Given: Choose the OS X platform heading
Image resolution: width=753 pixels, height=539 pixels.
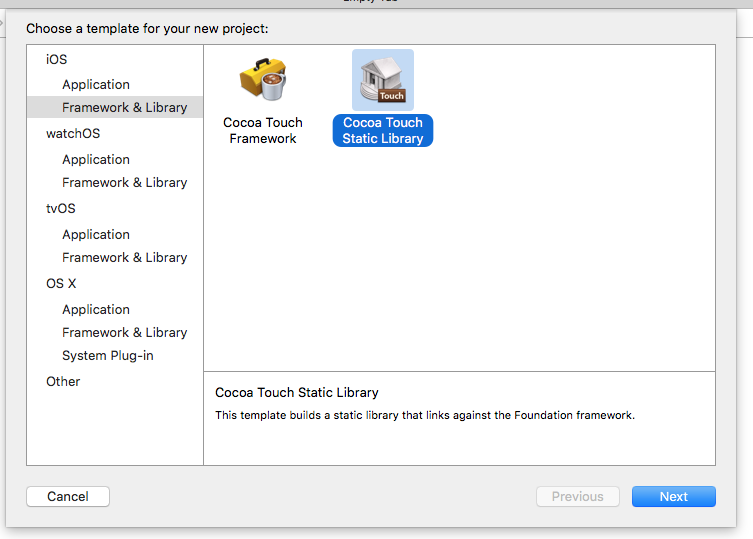Looking at the screenshot, I should 61,283.
